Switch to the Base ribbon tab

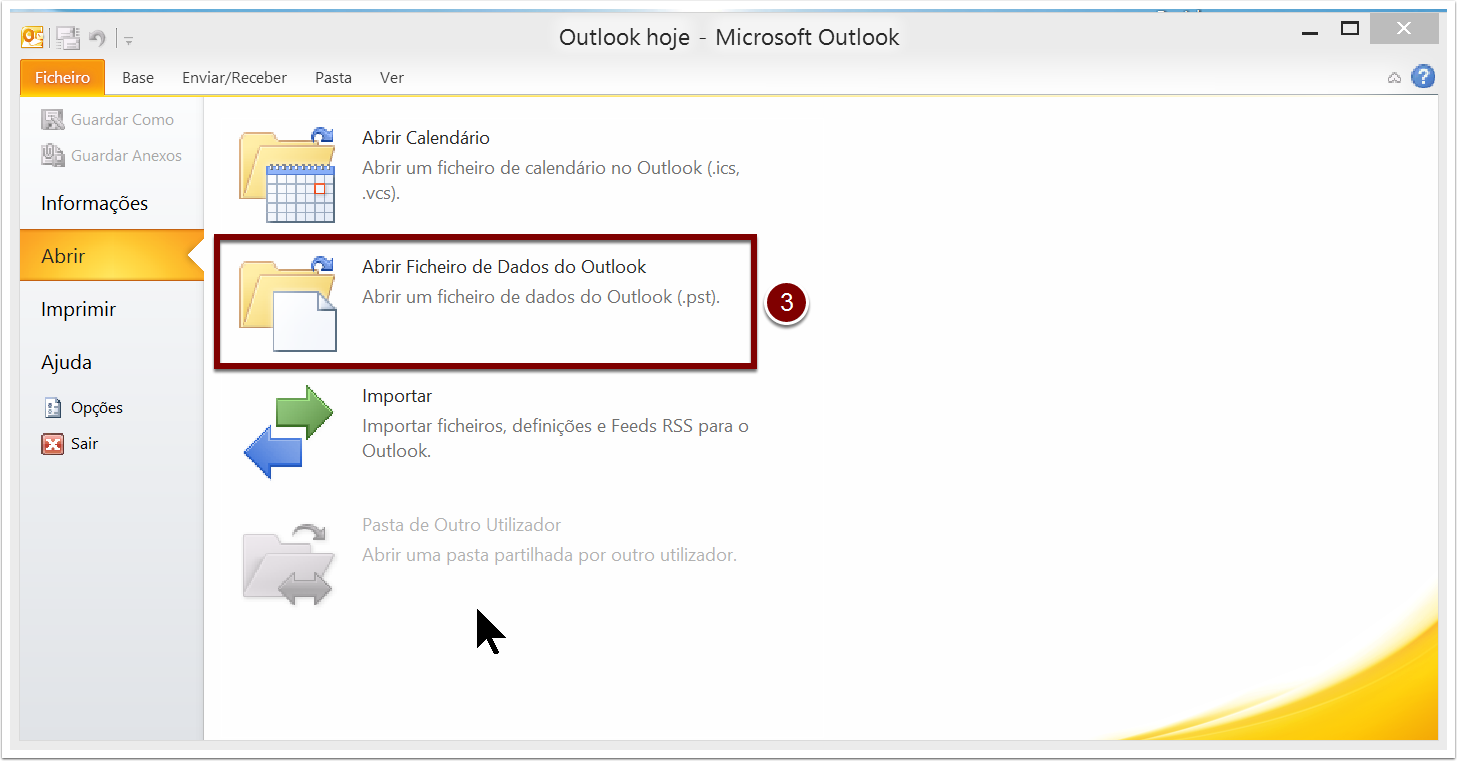click(138, 77)
